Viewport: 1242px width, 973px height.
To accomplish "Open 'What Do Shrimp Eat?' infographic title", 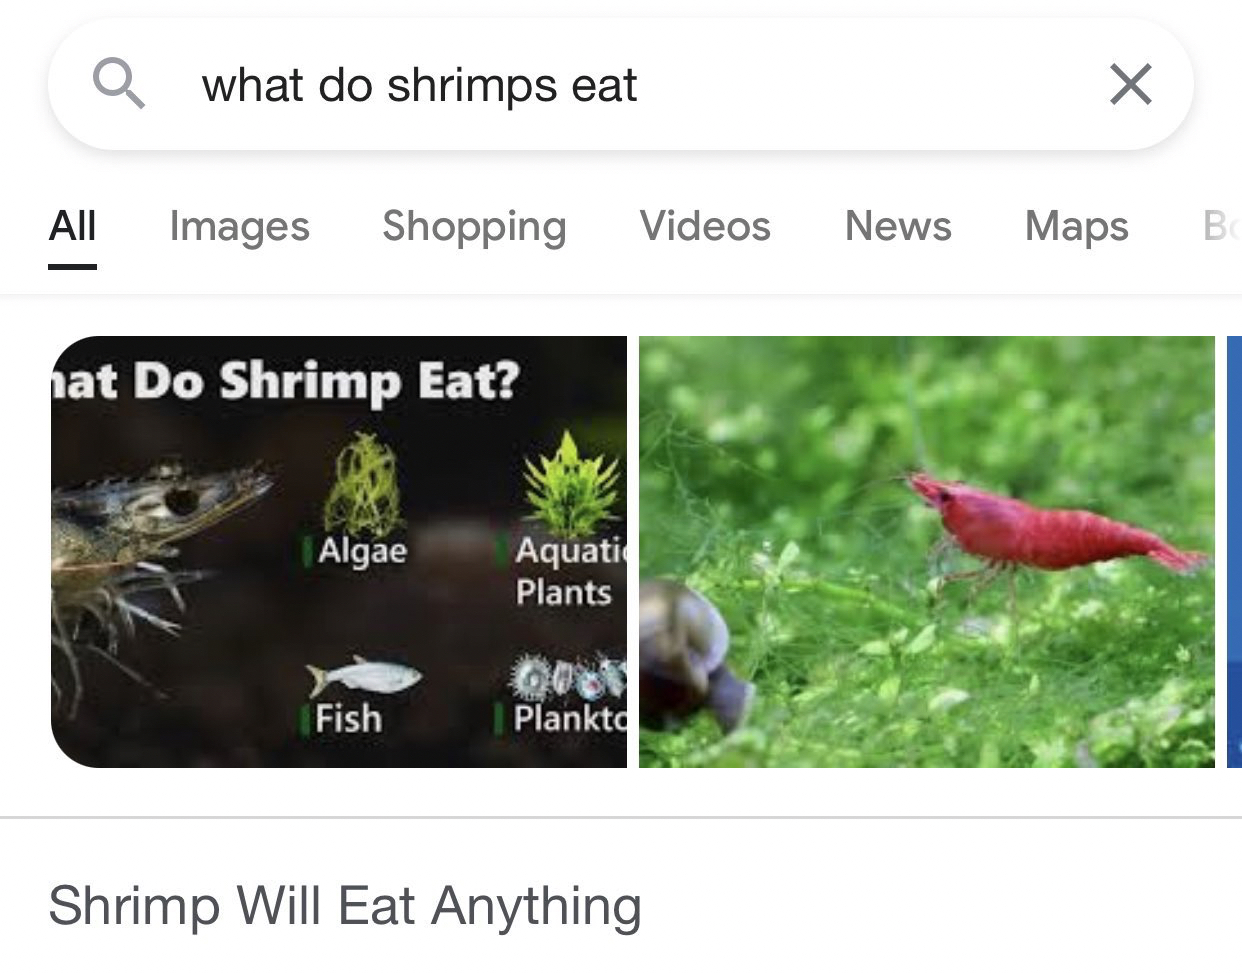I will tap(286, 382).
